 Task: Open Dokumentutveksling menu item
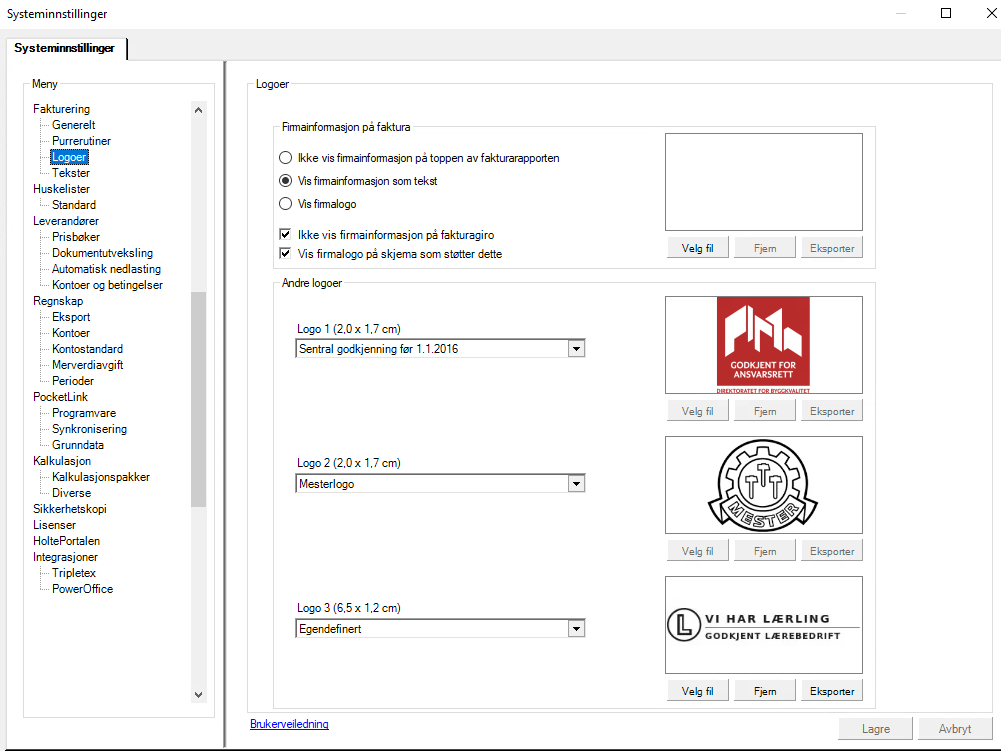(x=102, y=253)
